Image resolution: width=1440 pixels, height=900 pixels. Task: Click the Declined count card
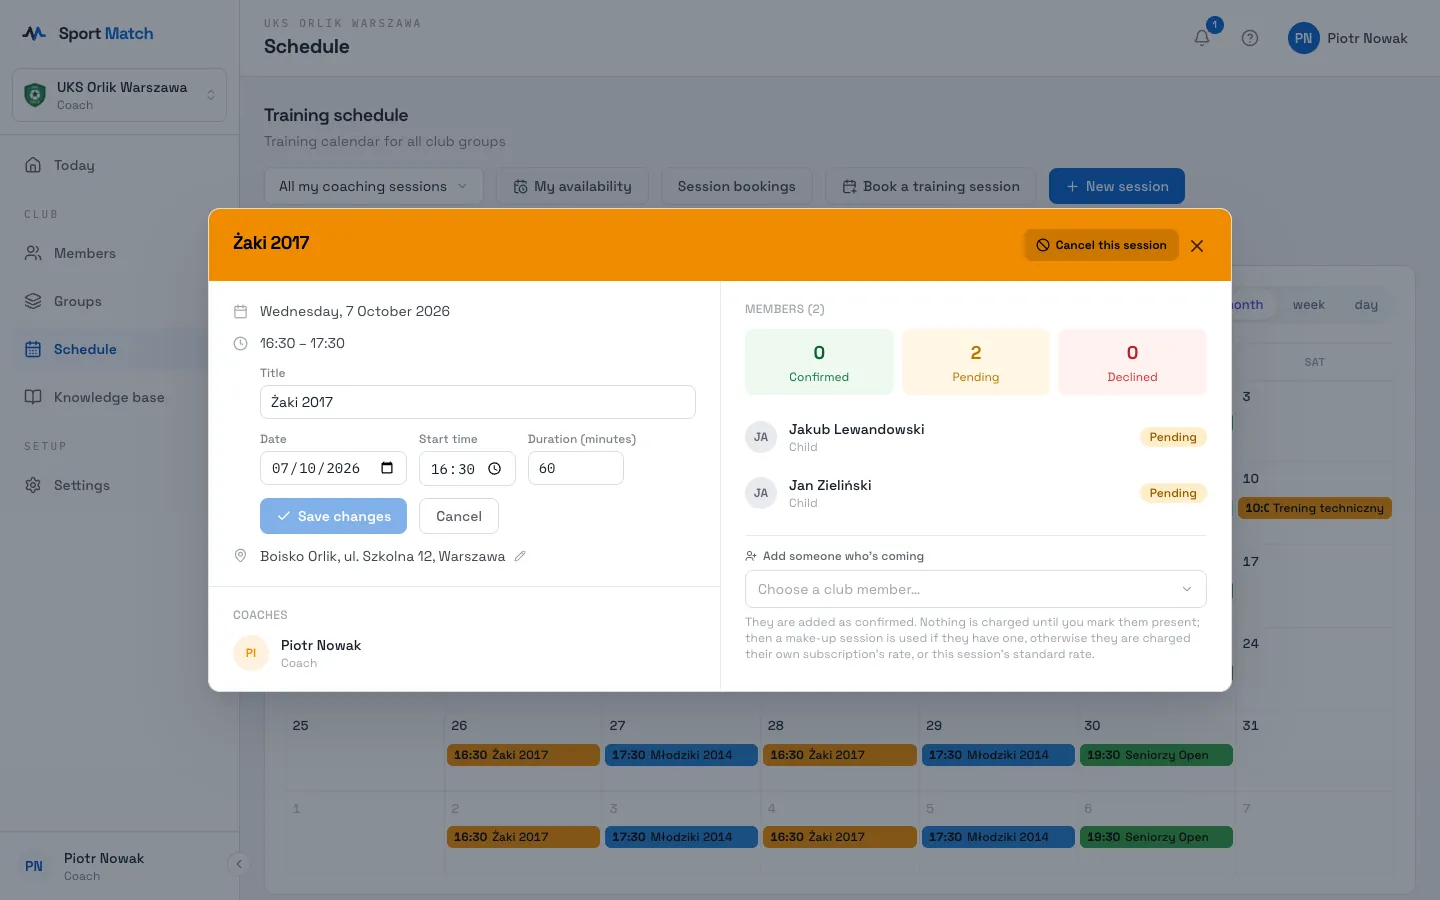click(x=1132, y=362)
